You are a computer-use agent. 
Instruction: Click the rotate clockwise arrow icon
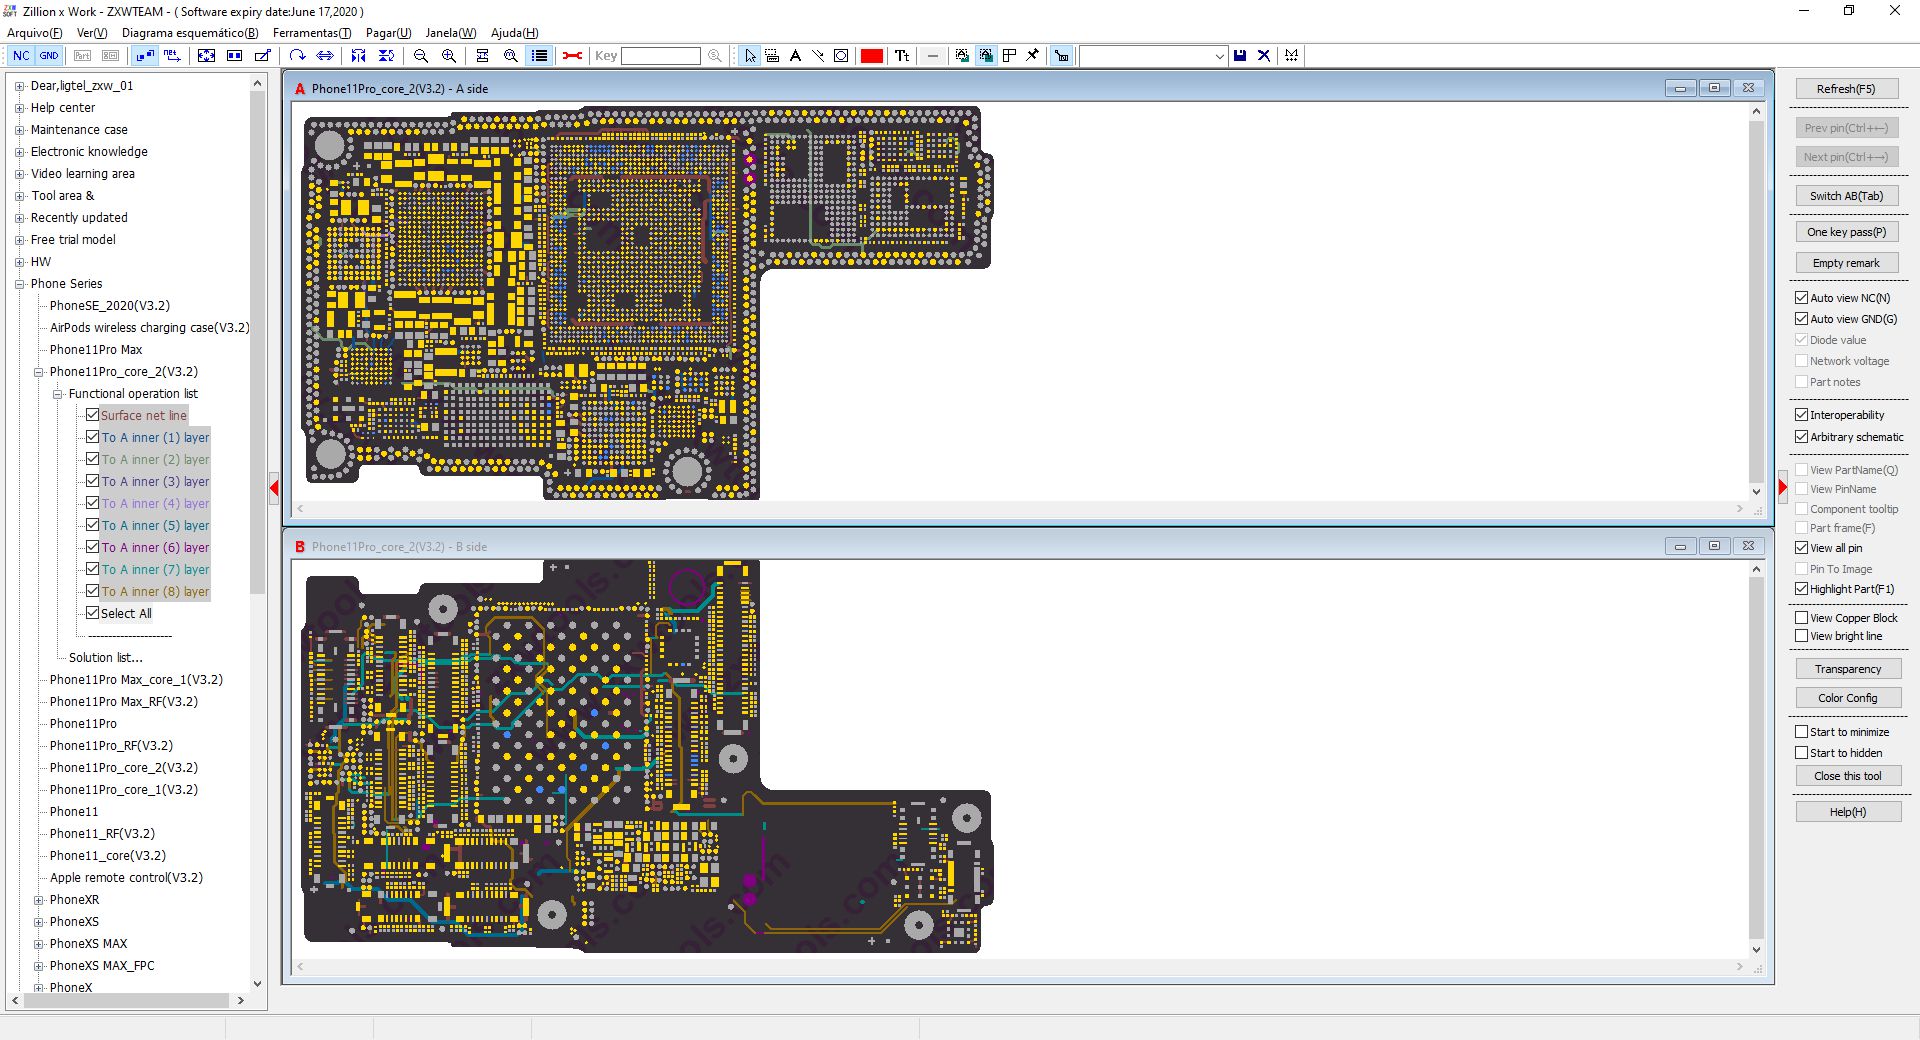tap(297, 56)
